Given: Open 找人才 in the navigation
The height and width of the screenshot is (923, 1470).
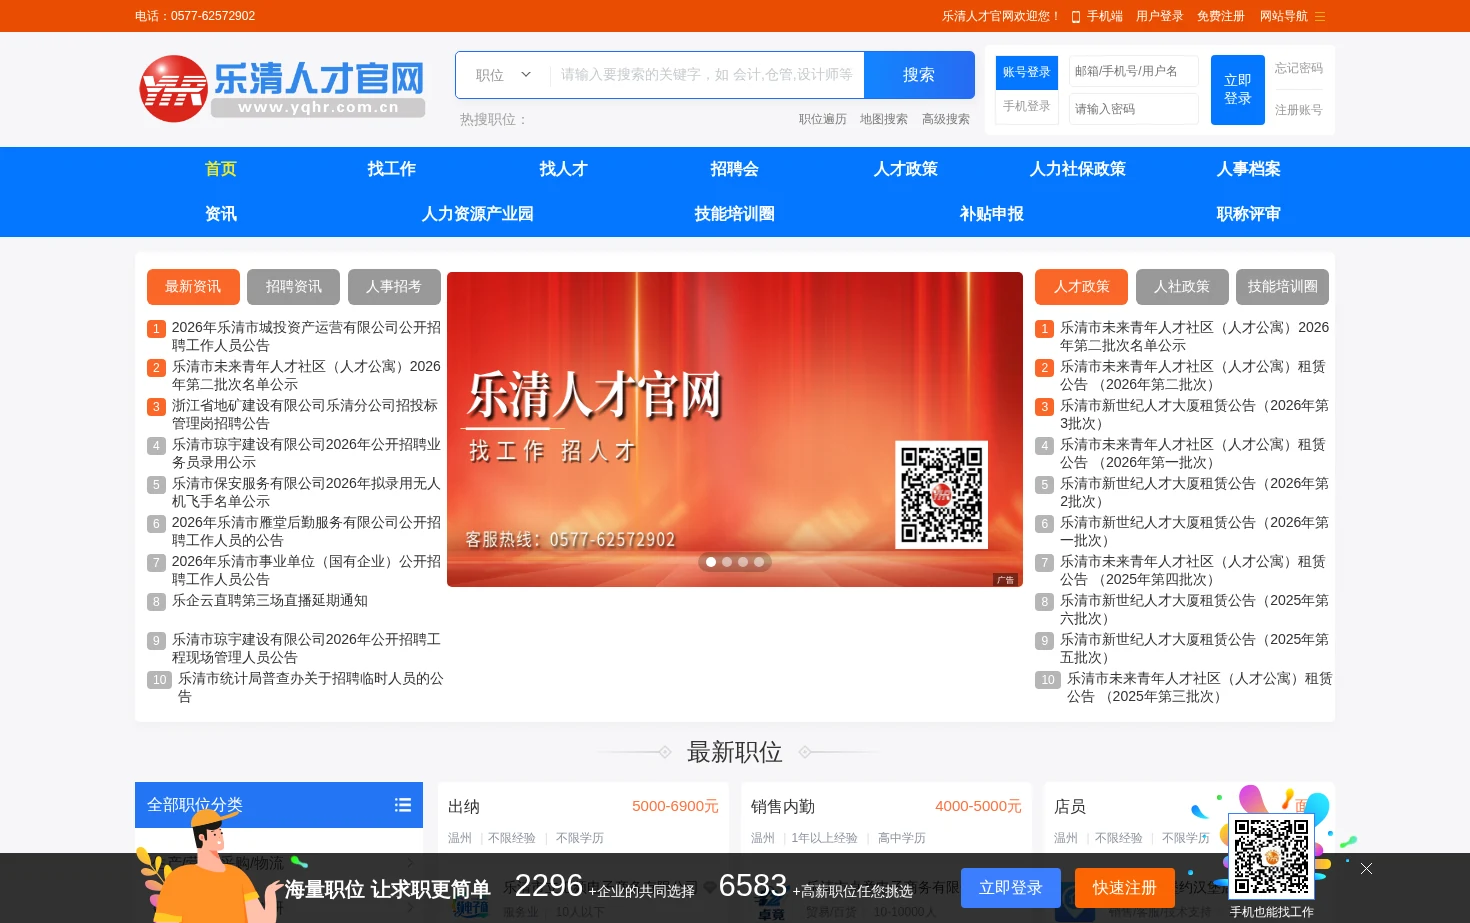Looking at the screenshot, I should tap(563, 169).
